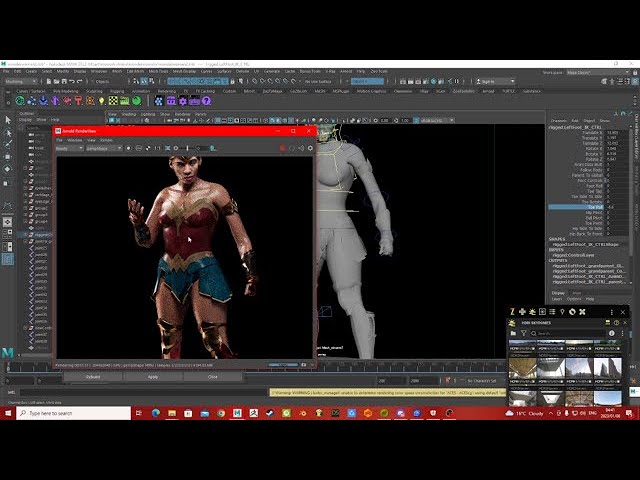Open Arnold RenderView settings gear icon
The height and width of the screenshot is (480, 640).
click(x=310, y=148)
